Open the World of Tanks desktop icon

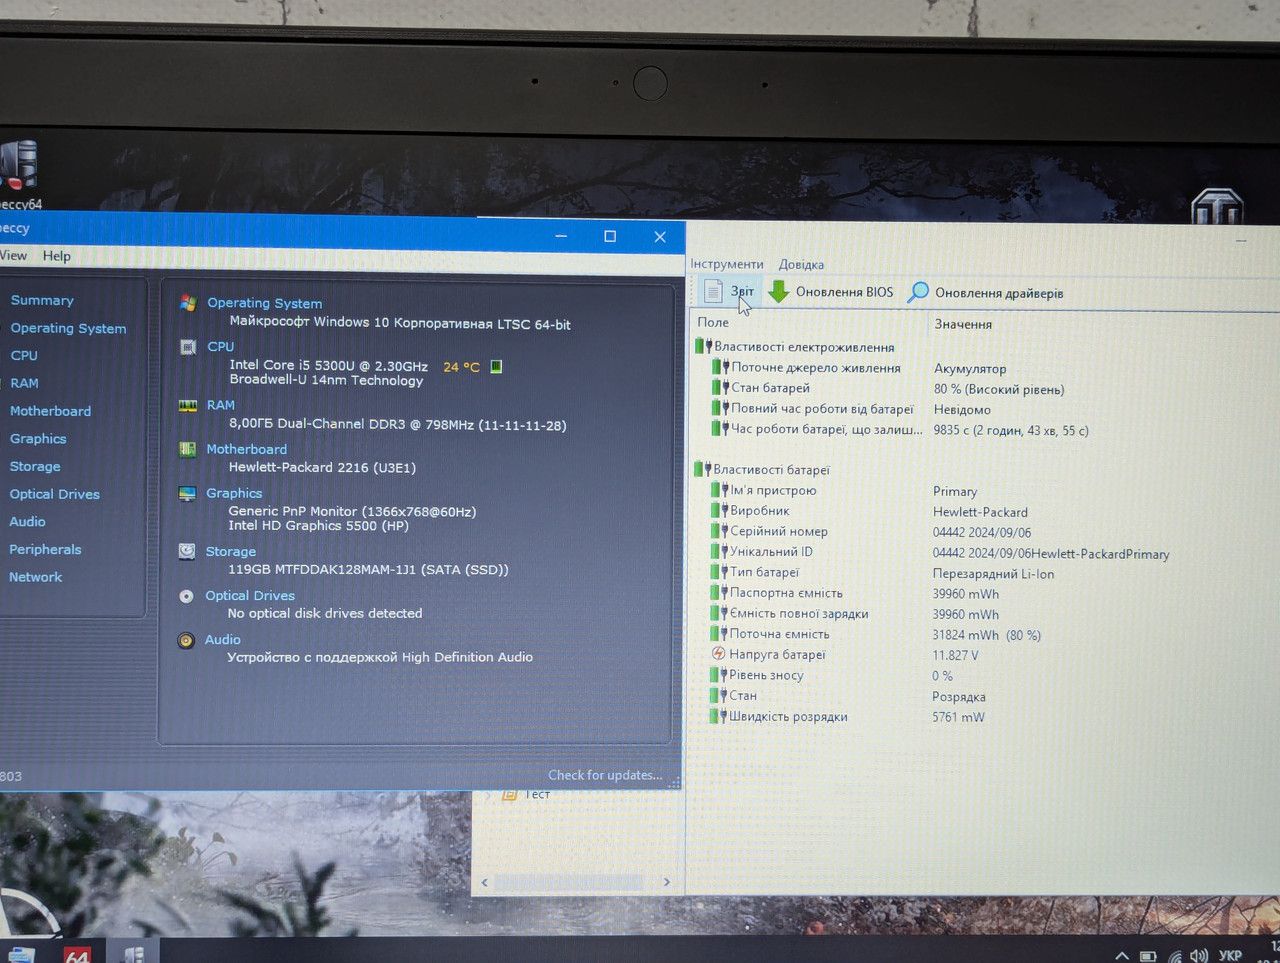point(1216,207)
